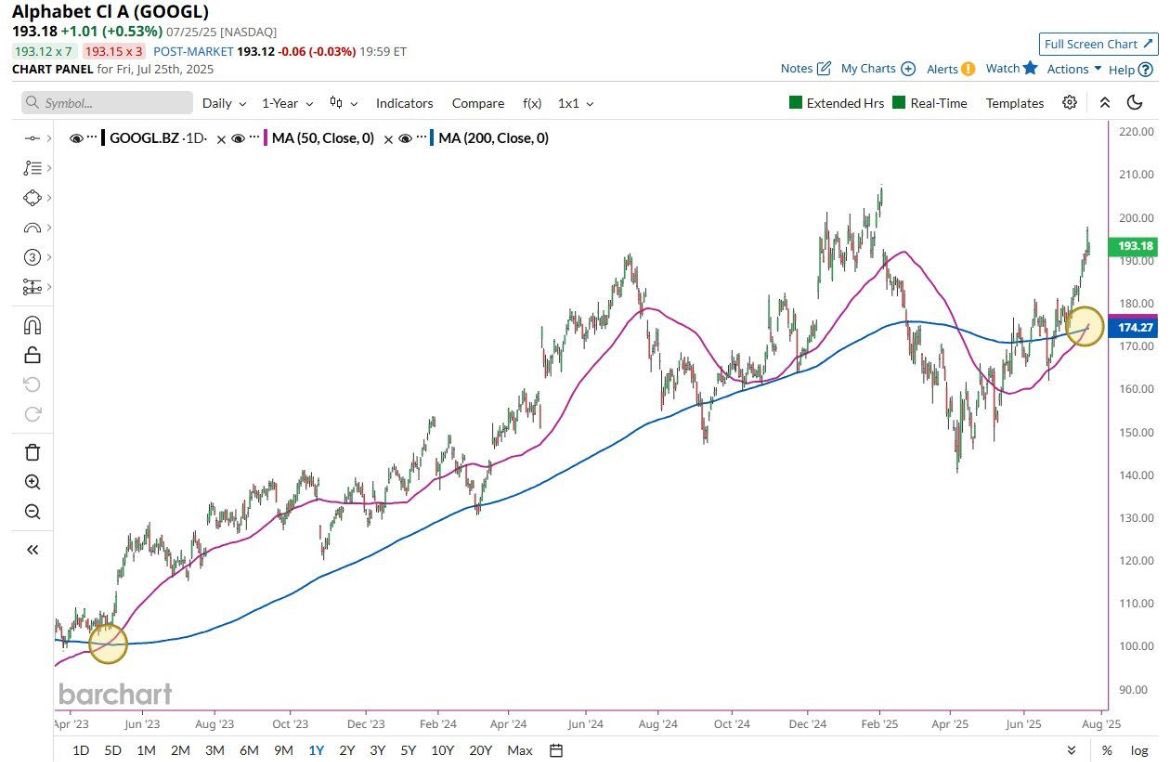Open the 1-Year period dropdown
Screen dimensions: 1170x762
(287, 103)
